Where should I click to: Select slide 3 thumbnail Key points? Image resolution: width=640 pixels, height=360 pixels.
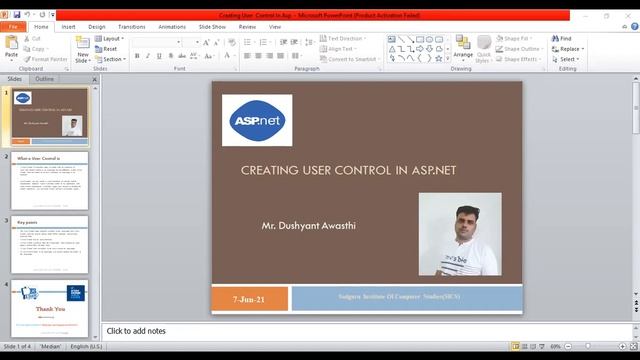[49, 244]
